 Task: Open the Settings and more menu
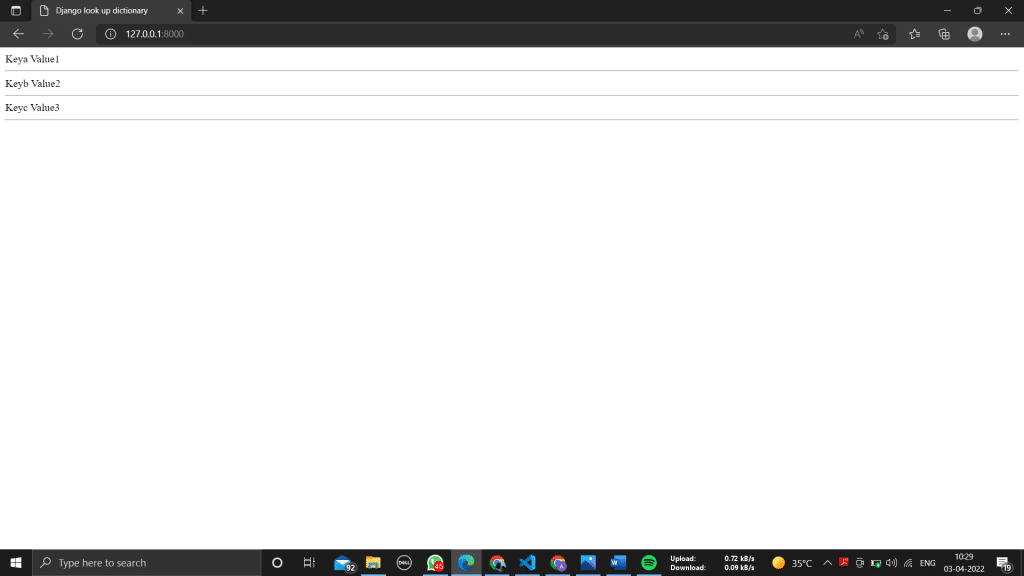tap(1006, 33)
